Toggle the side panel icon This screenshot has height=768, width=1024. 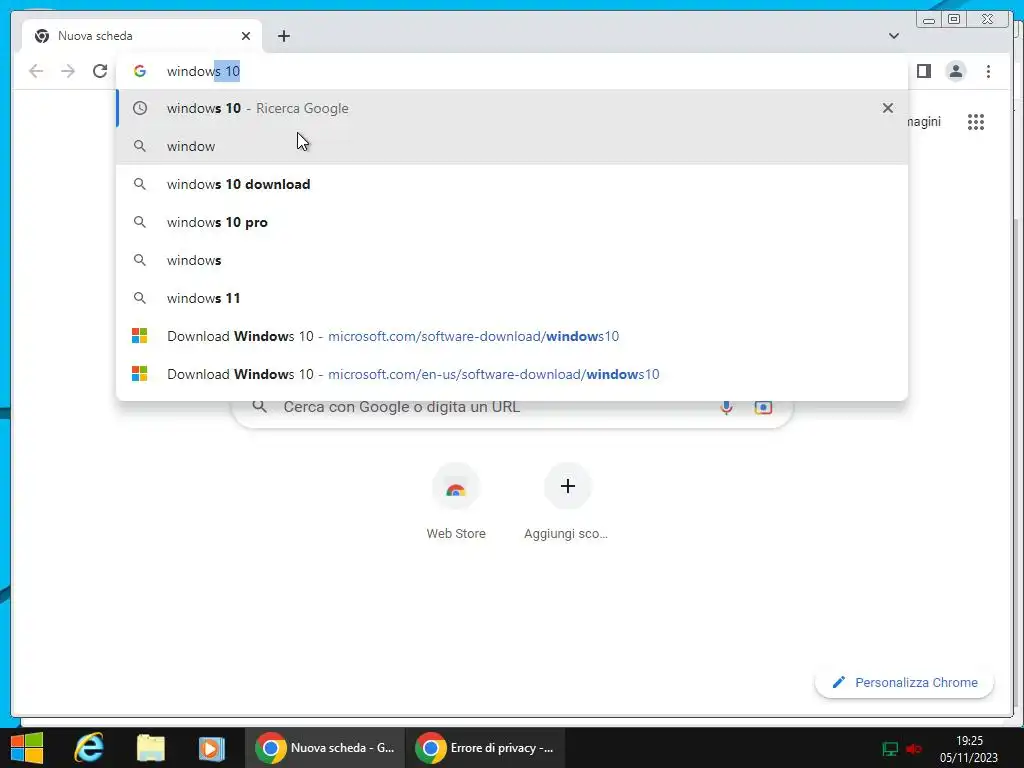pos(923,71)
